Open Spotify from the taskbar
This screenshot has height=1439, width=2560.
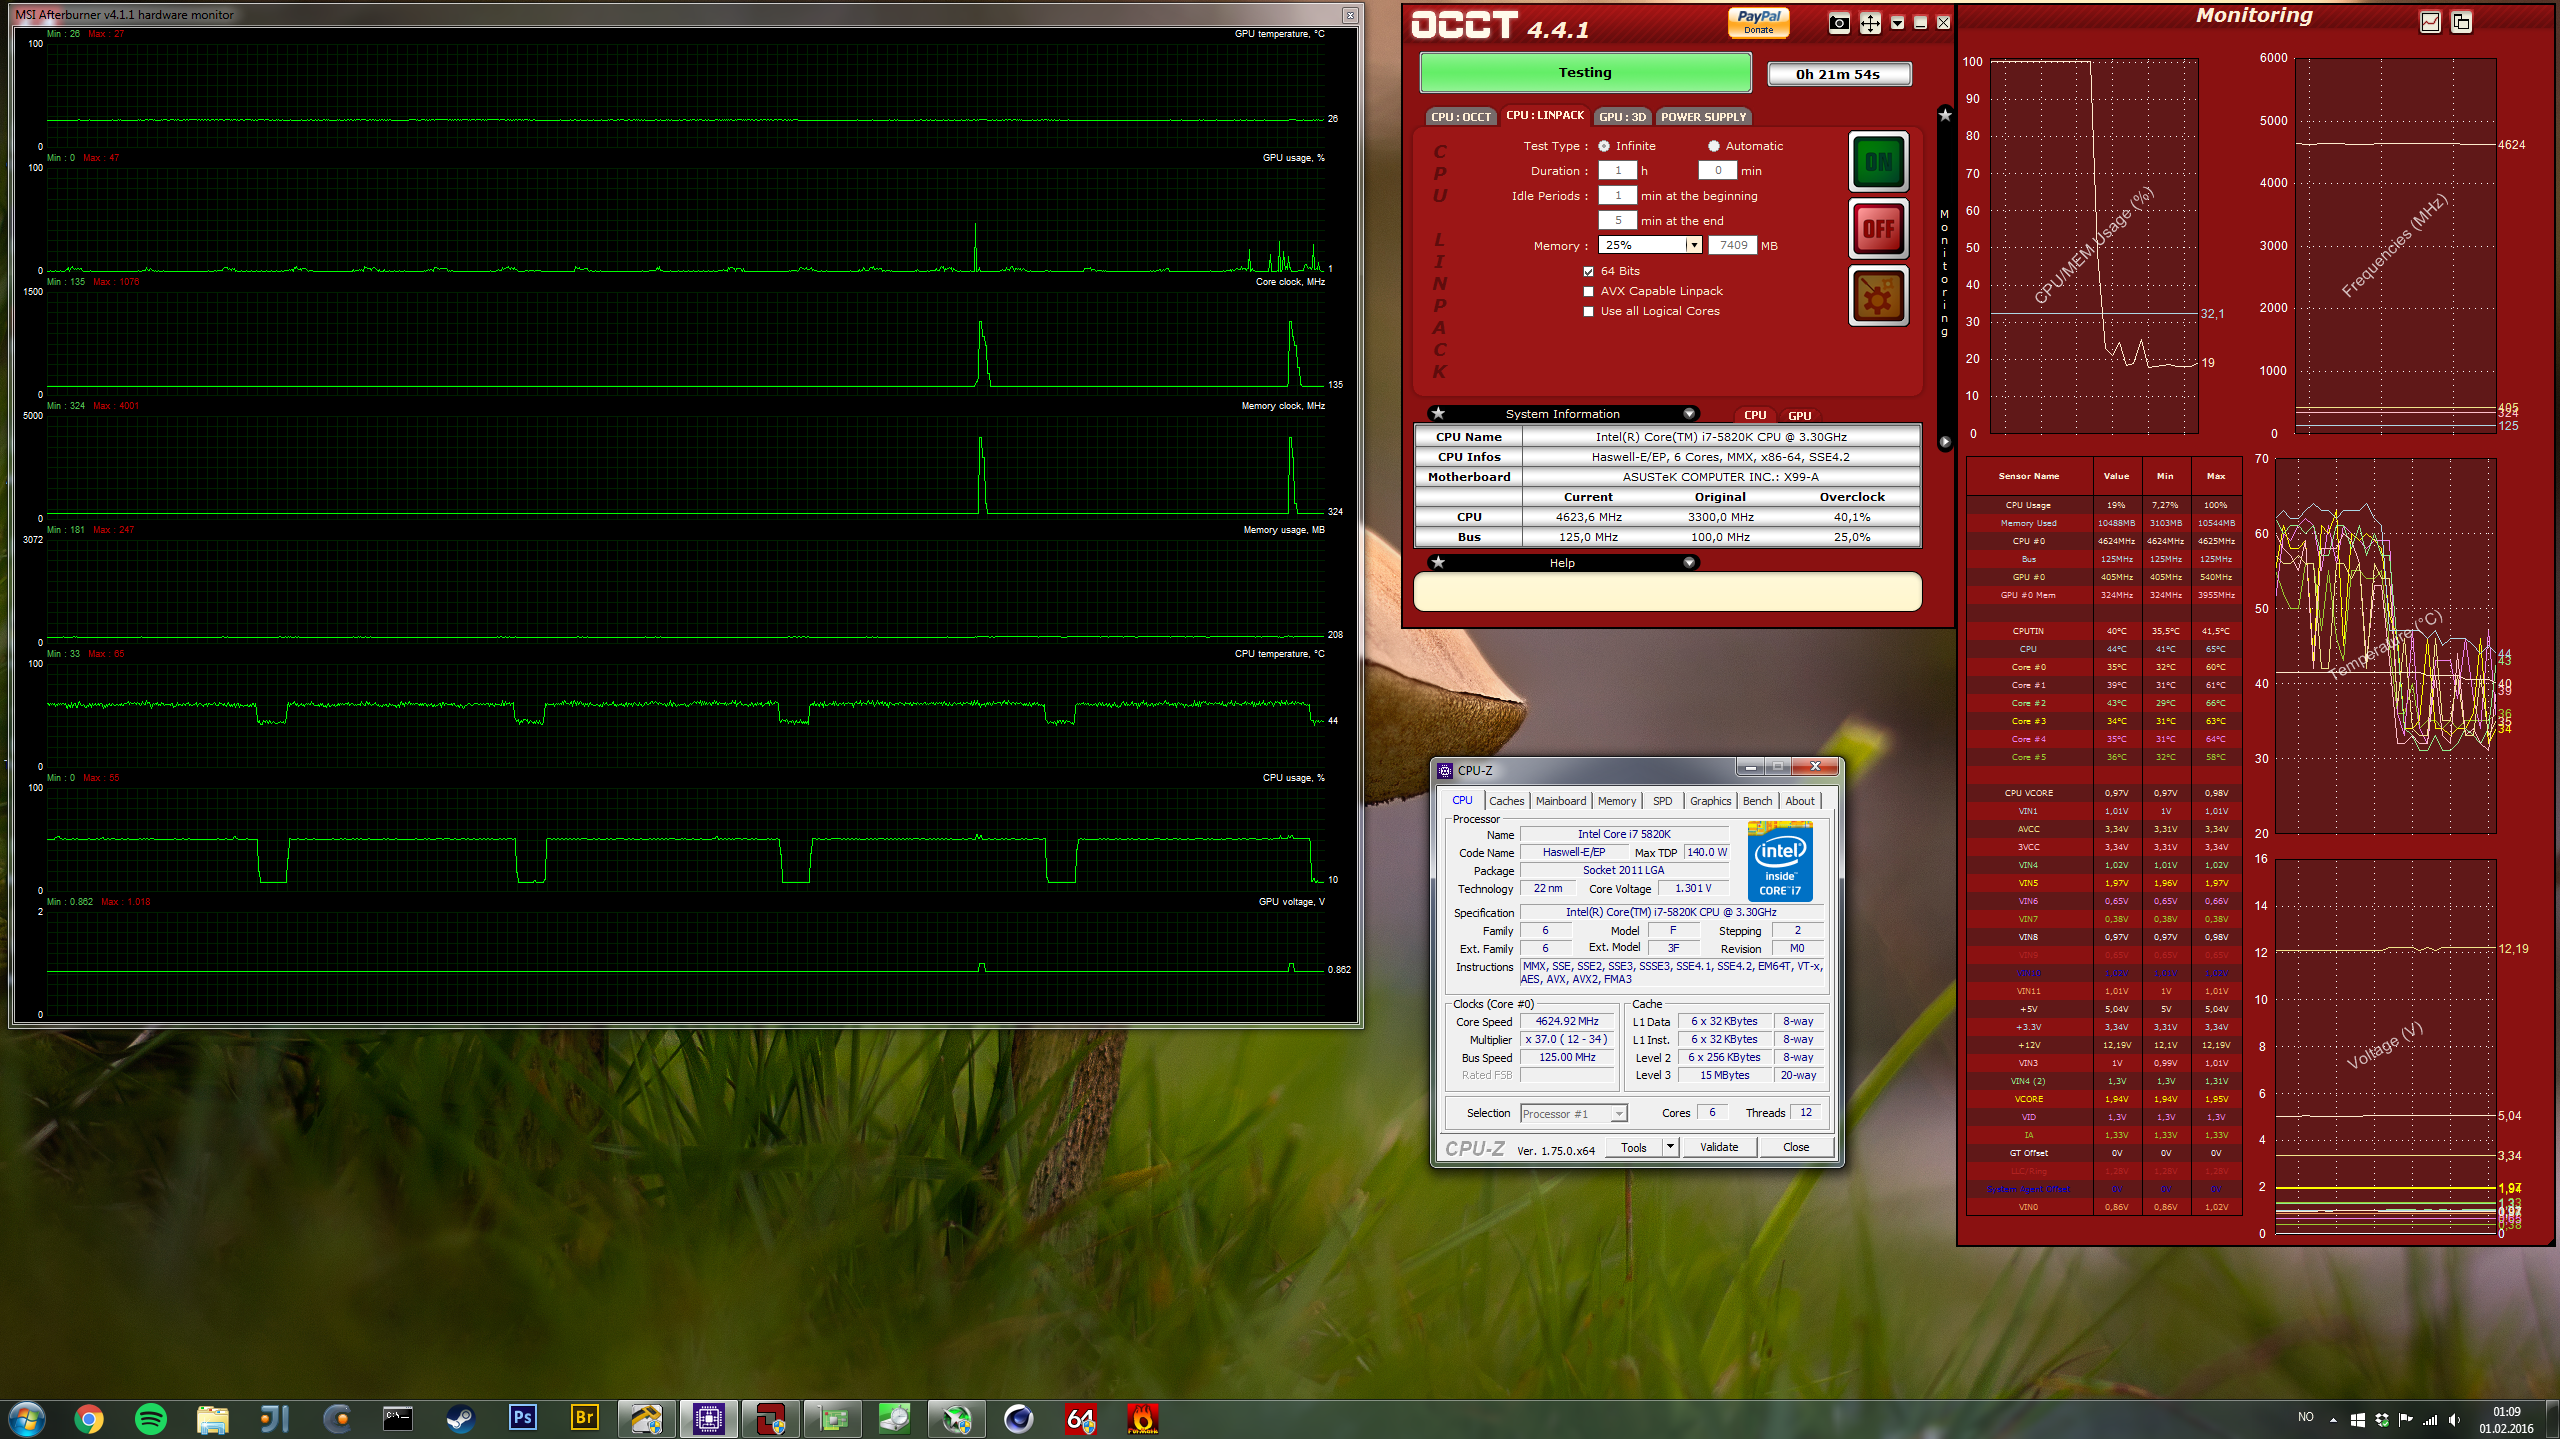click(151, 1419)
